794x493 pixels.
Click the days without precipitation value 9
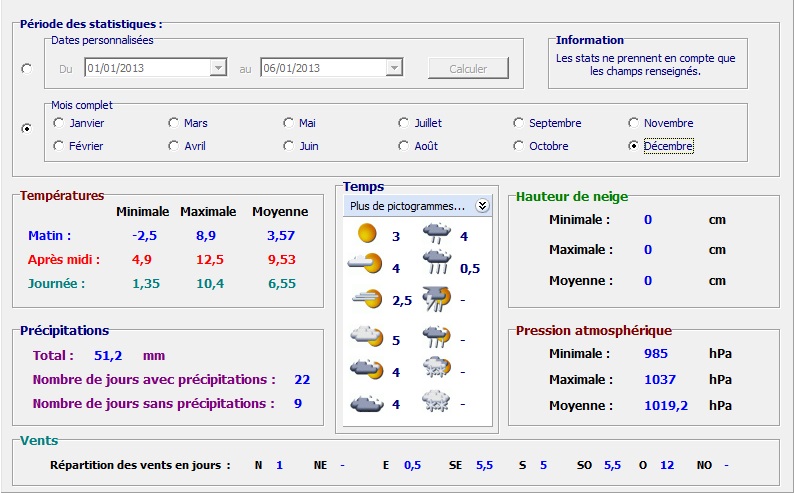(298, 403)
